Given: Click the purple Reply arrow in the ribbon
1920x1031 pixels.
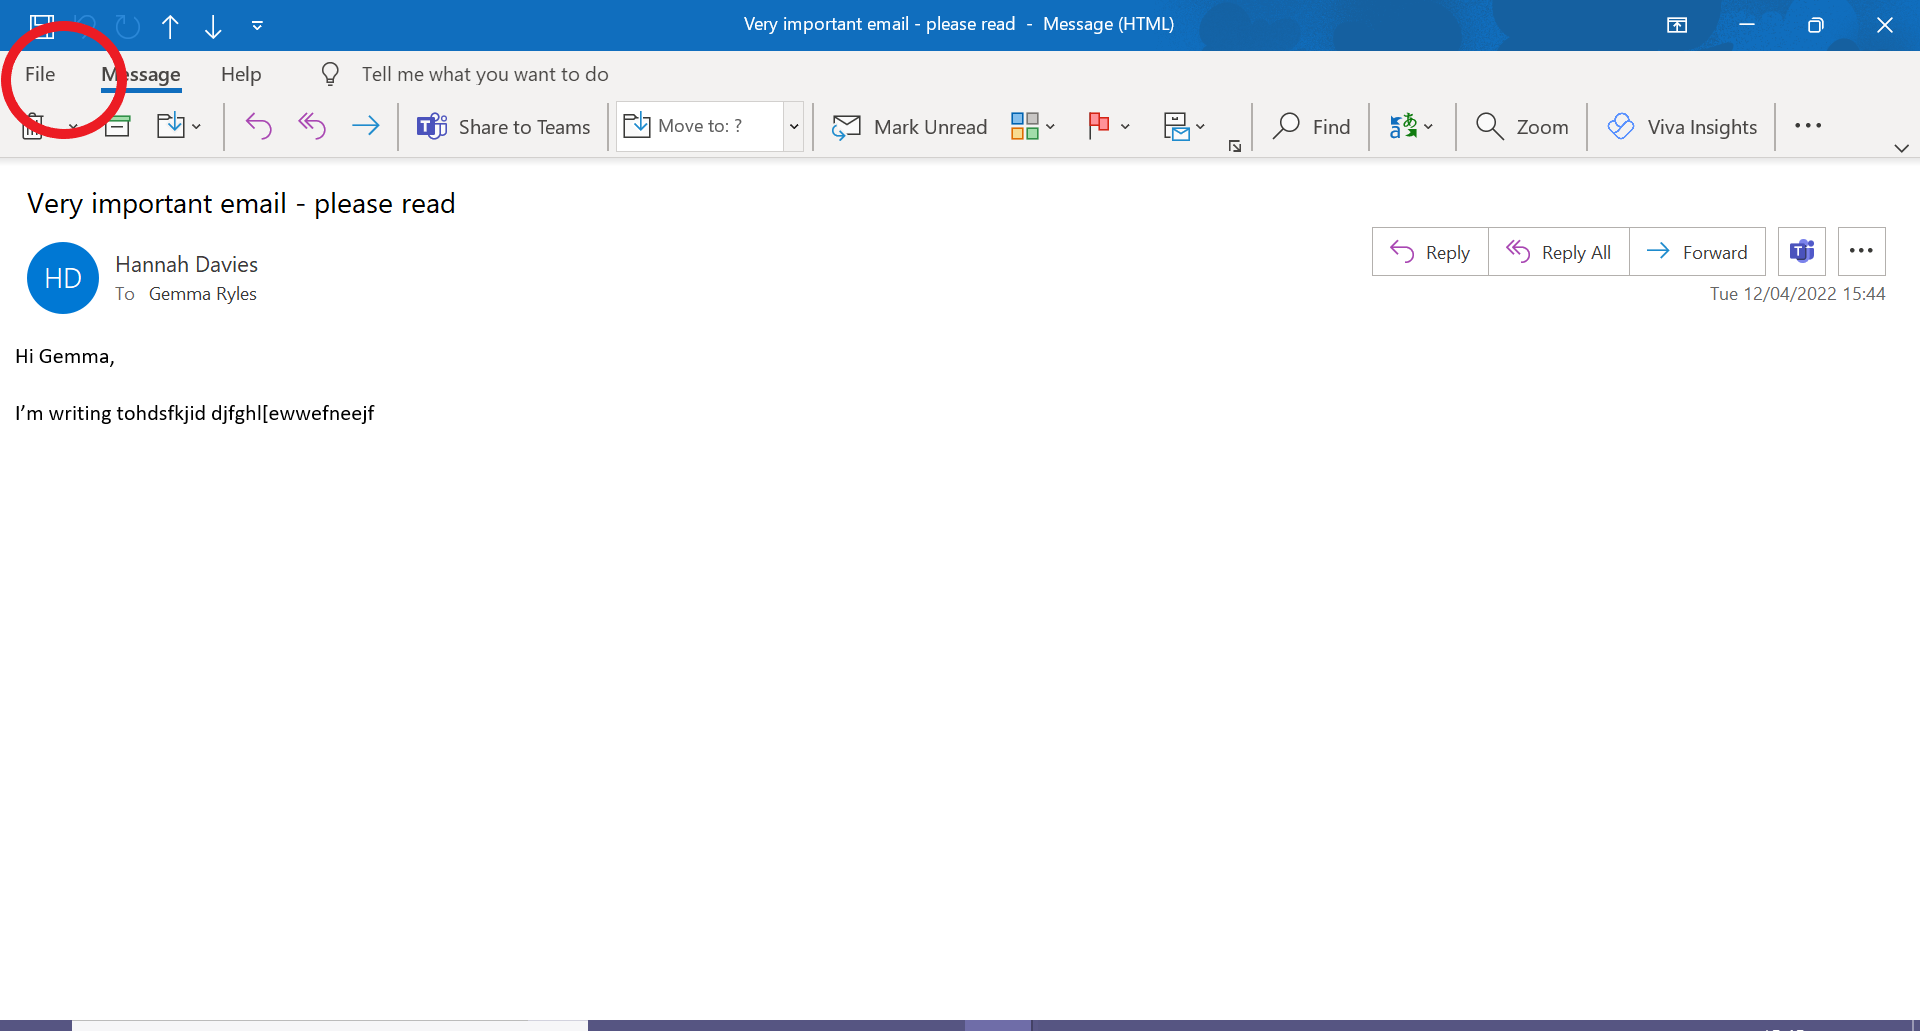Looking at the screenshot, I should tap(258, 126).
